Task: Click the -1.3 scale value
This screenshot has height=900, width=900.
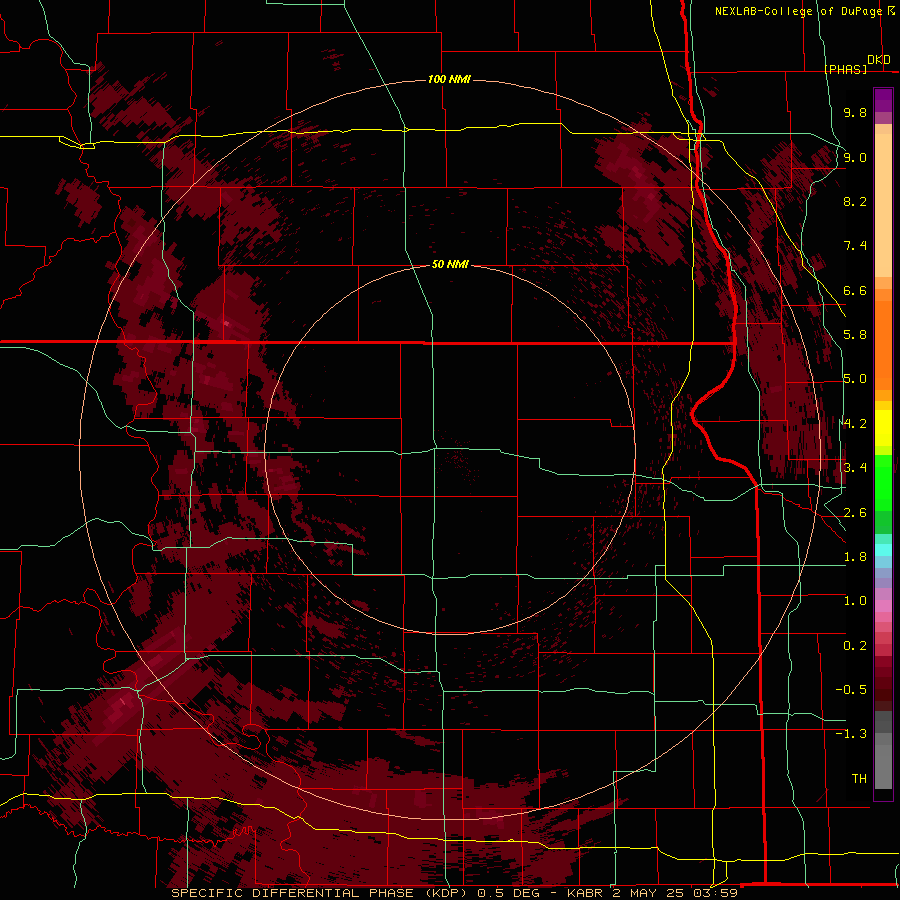Action: pos(851,734)
